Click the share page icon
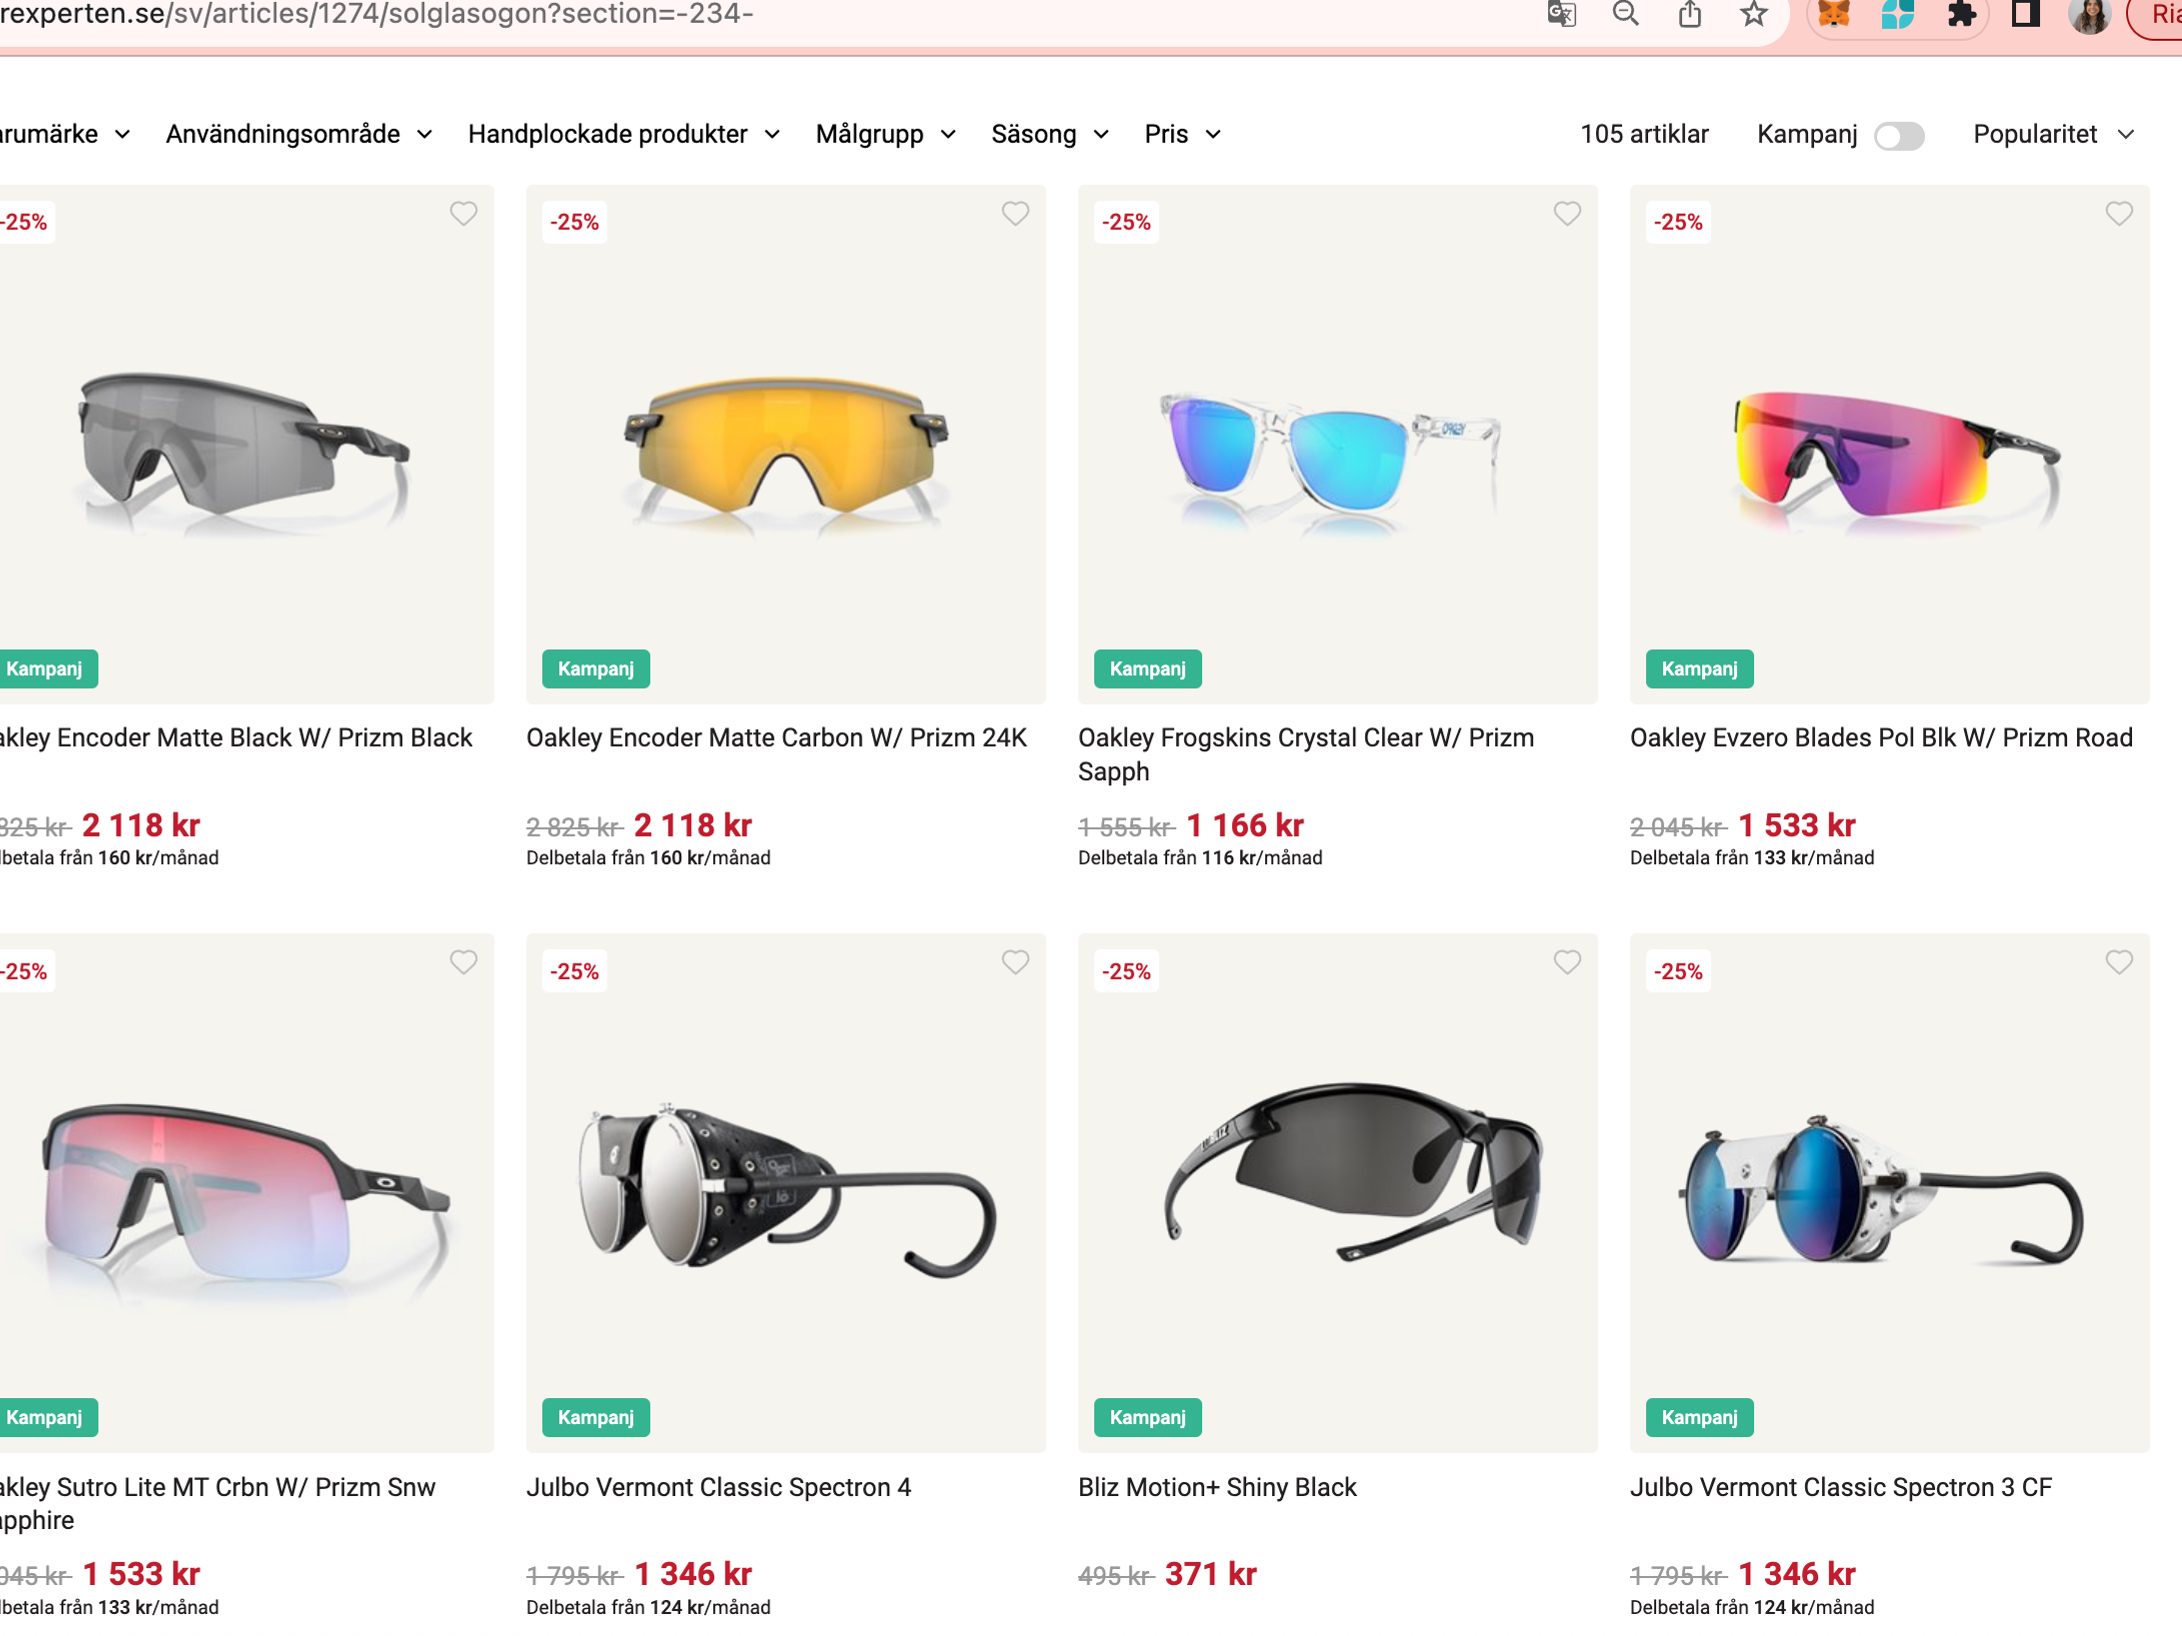This screenshot has width=2182, height=1636. [1689, 14]
